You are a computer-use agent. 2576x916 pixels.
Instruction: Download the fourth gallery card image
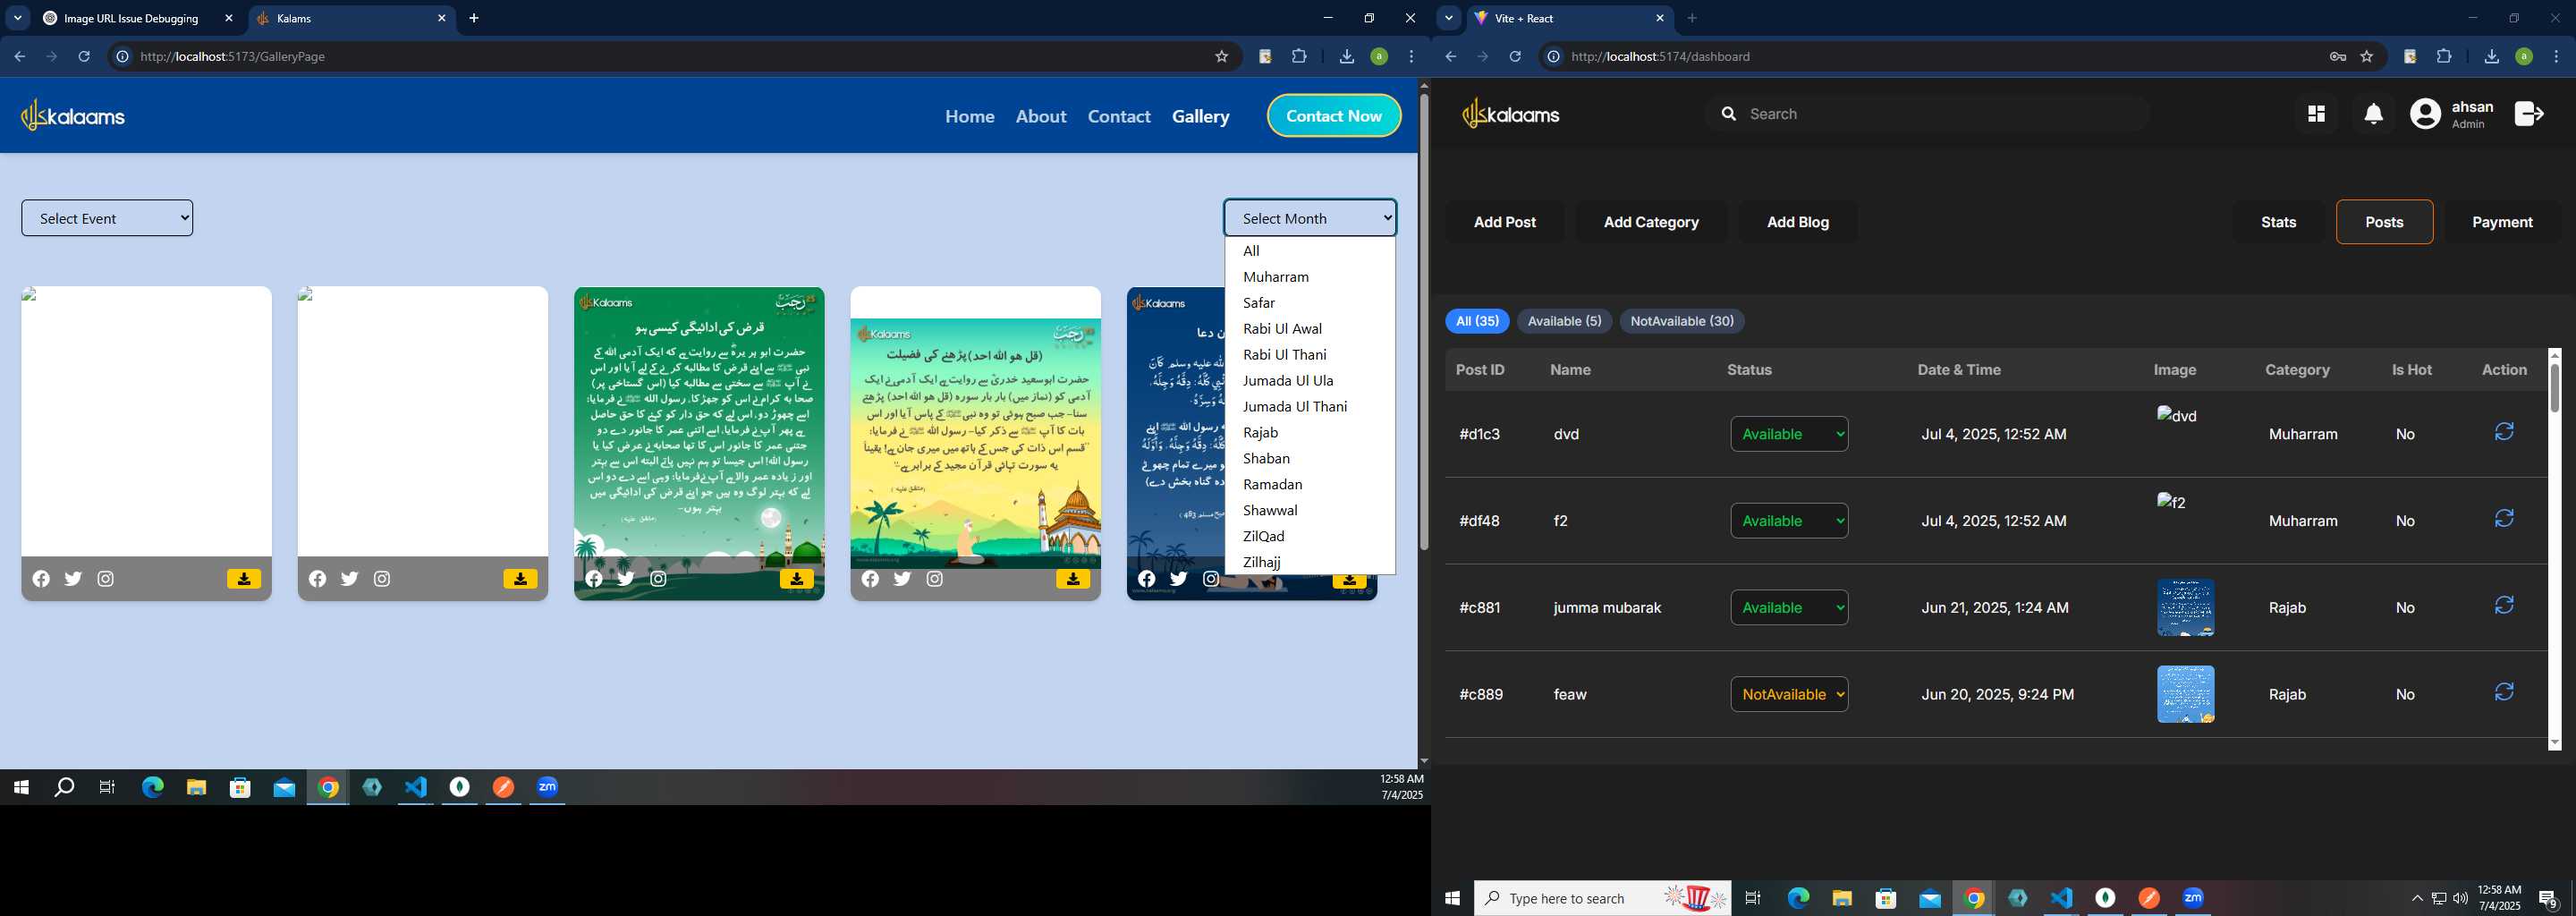[1073, 579]
